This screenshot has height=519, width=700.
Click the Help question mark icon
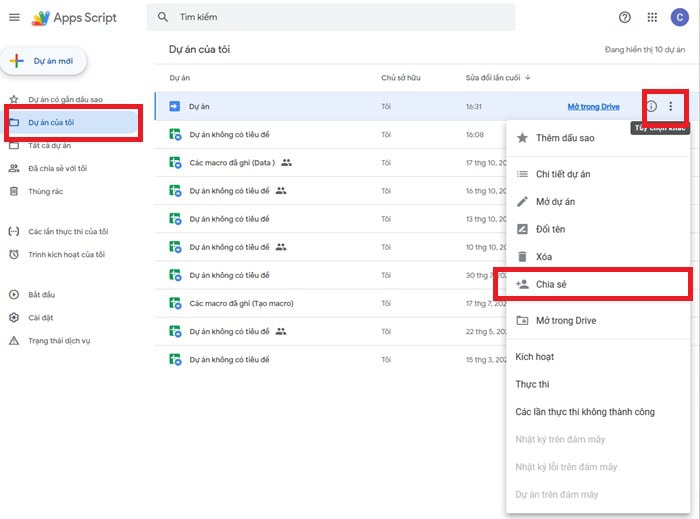625,17
